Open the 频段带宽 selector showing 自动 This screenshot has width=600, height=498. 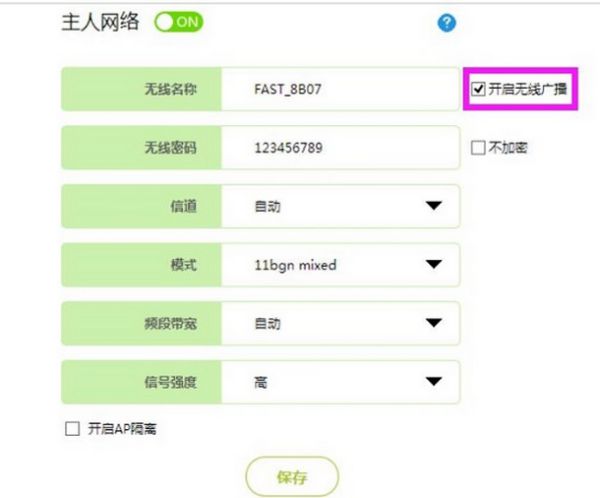click(340, 323)
